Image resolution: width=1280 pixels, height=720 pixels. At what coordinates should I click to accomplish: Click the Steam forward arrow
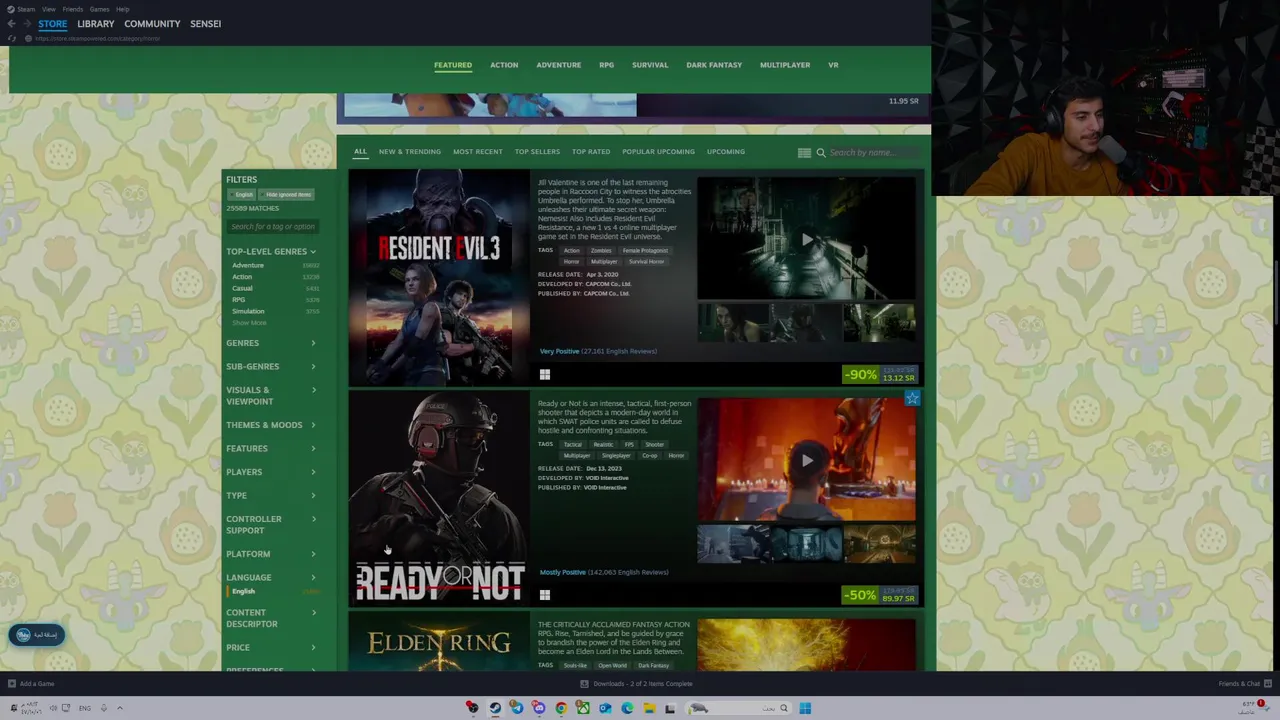(25, 23)
